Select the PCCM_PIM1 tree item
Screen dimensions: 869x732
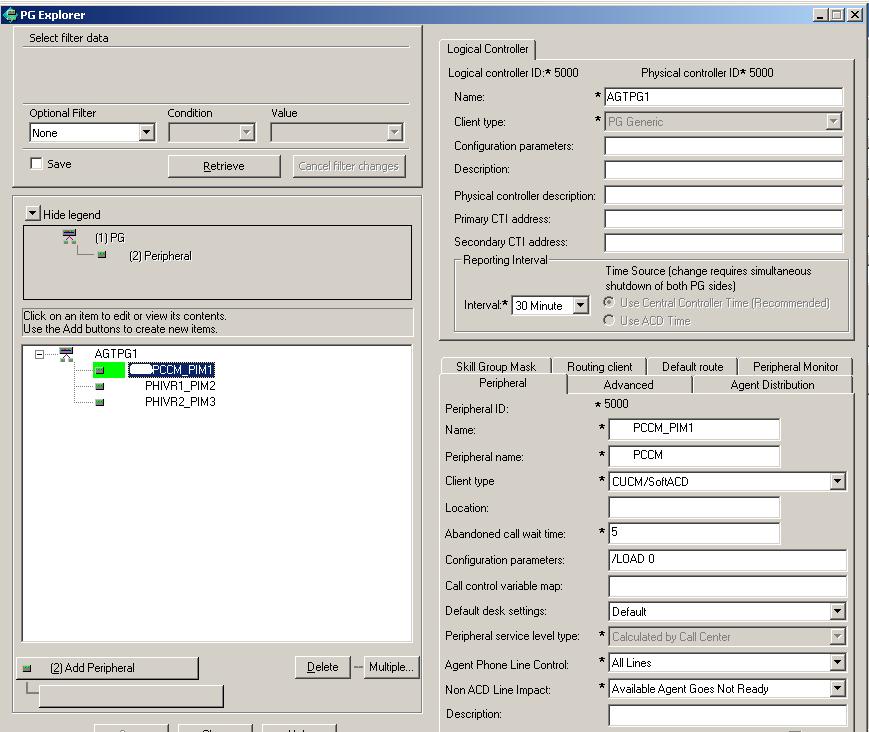point(172,370)
